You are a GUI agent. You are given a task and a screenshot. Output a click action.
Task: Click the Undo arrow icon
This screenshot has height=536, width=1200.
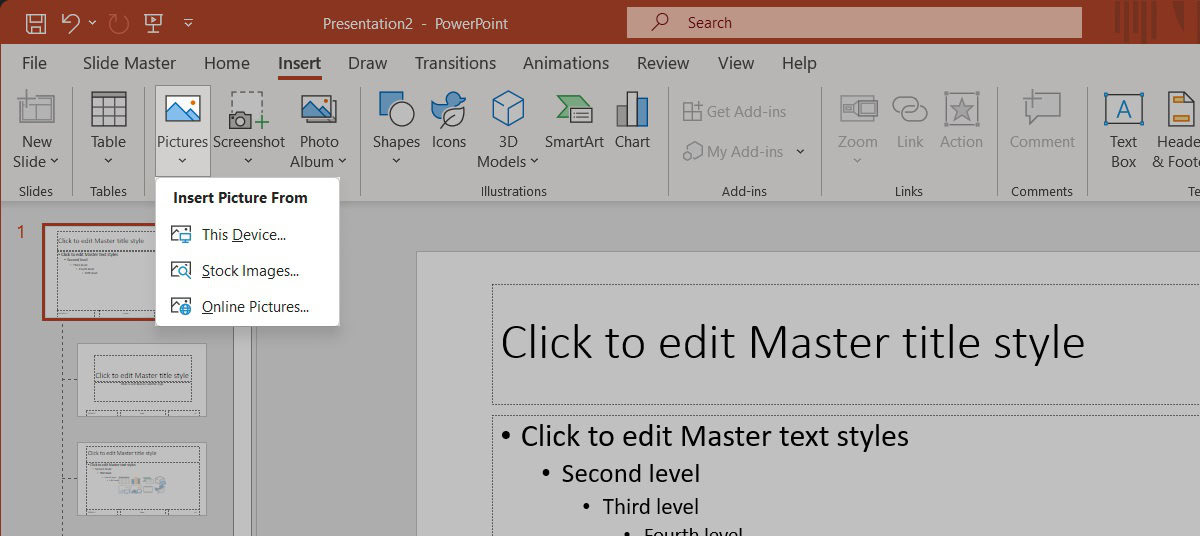point(69,23)
